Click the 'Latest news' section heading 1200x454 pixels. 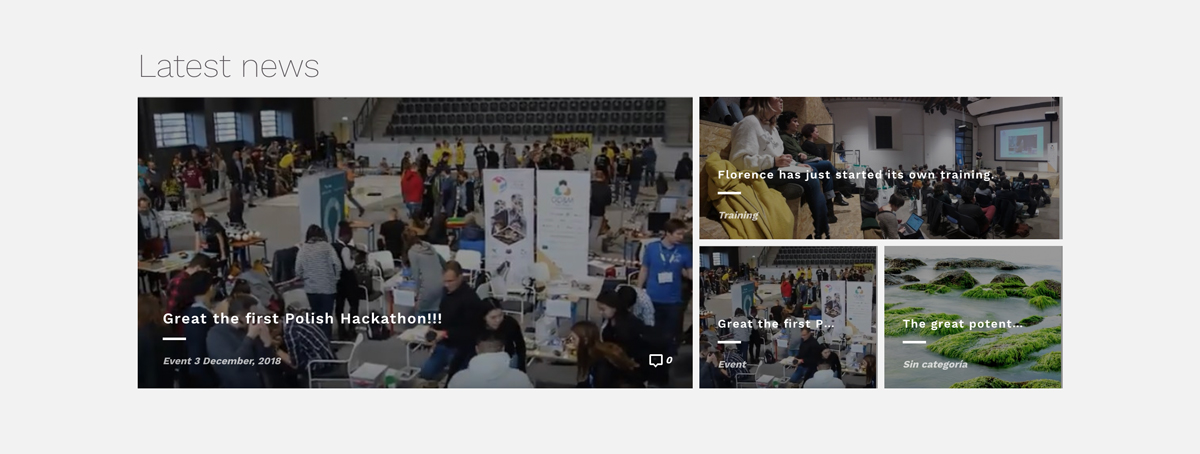[229, 66]
